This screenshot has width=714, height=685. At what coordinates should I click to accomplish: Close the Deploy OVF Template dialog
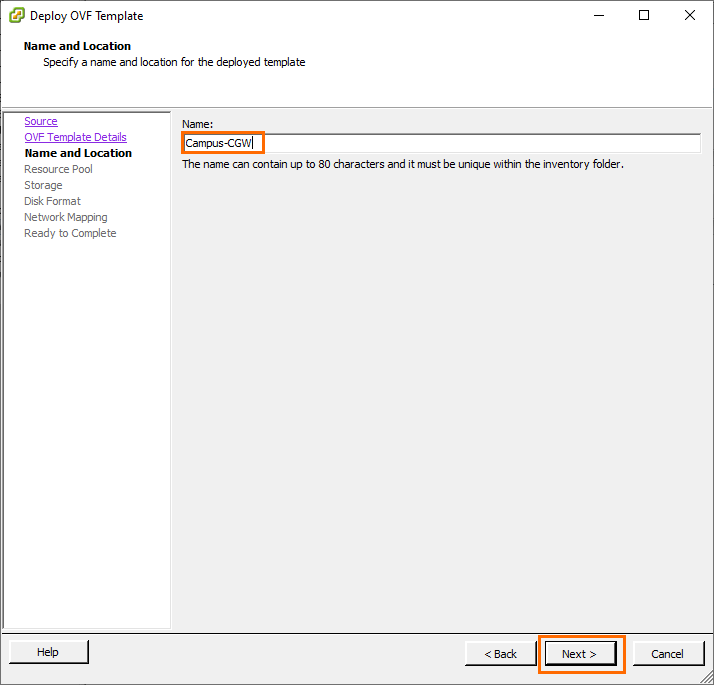click(690, 16)
